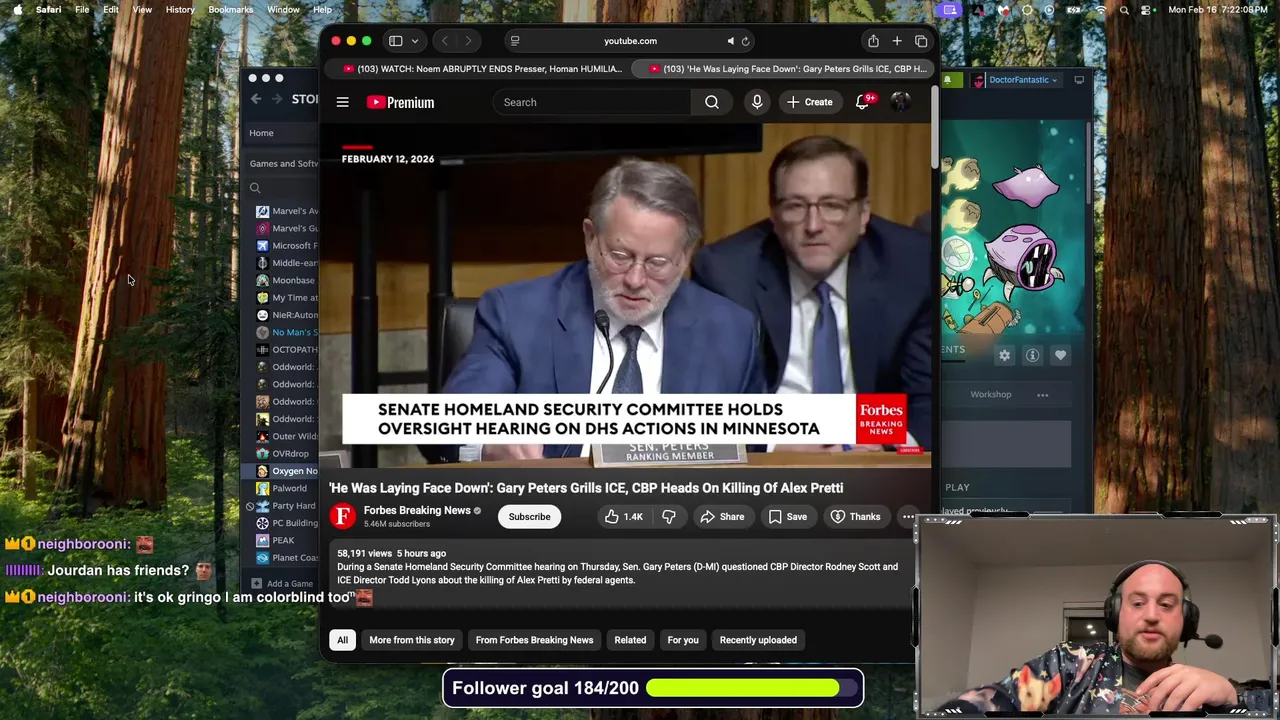Select More from this story chip
This screenshot has width=1280, height=720.
click(412, 640)
